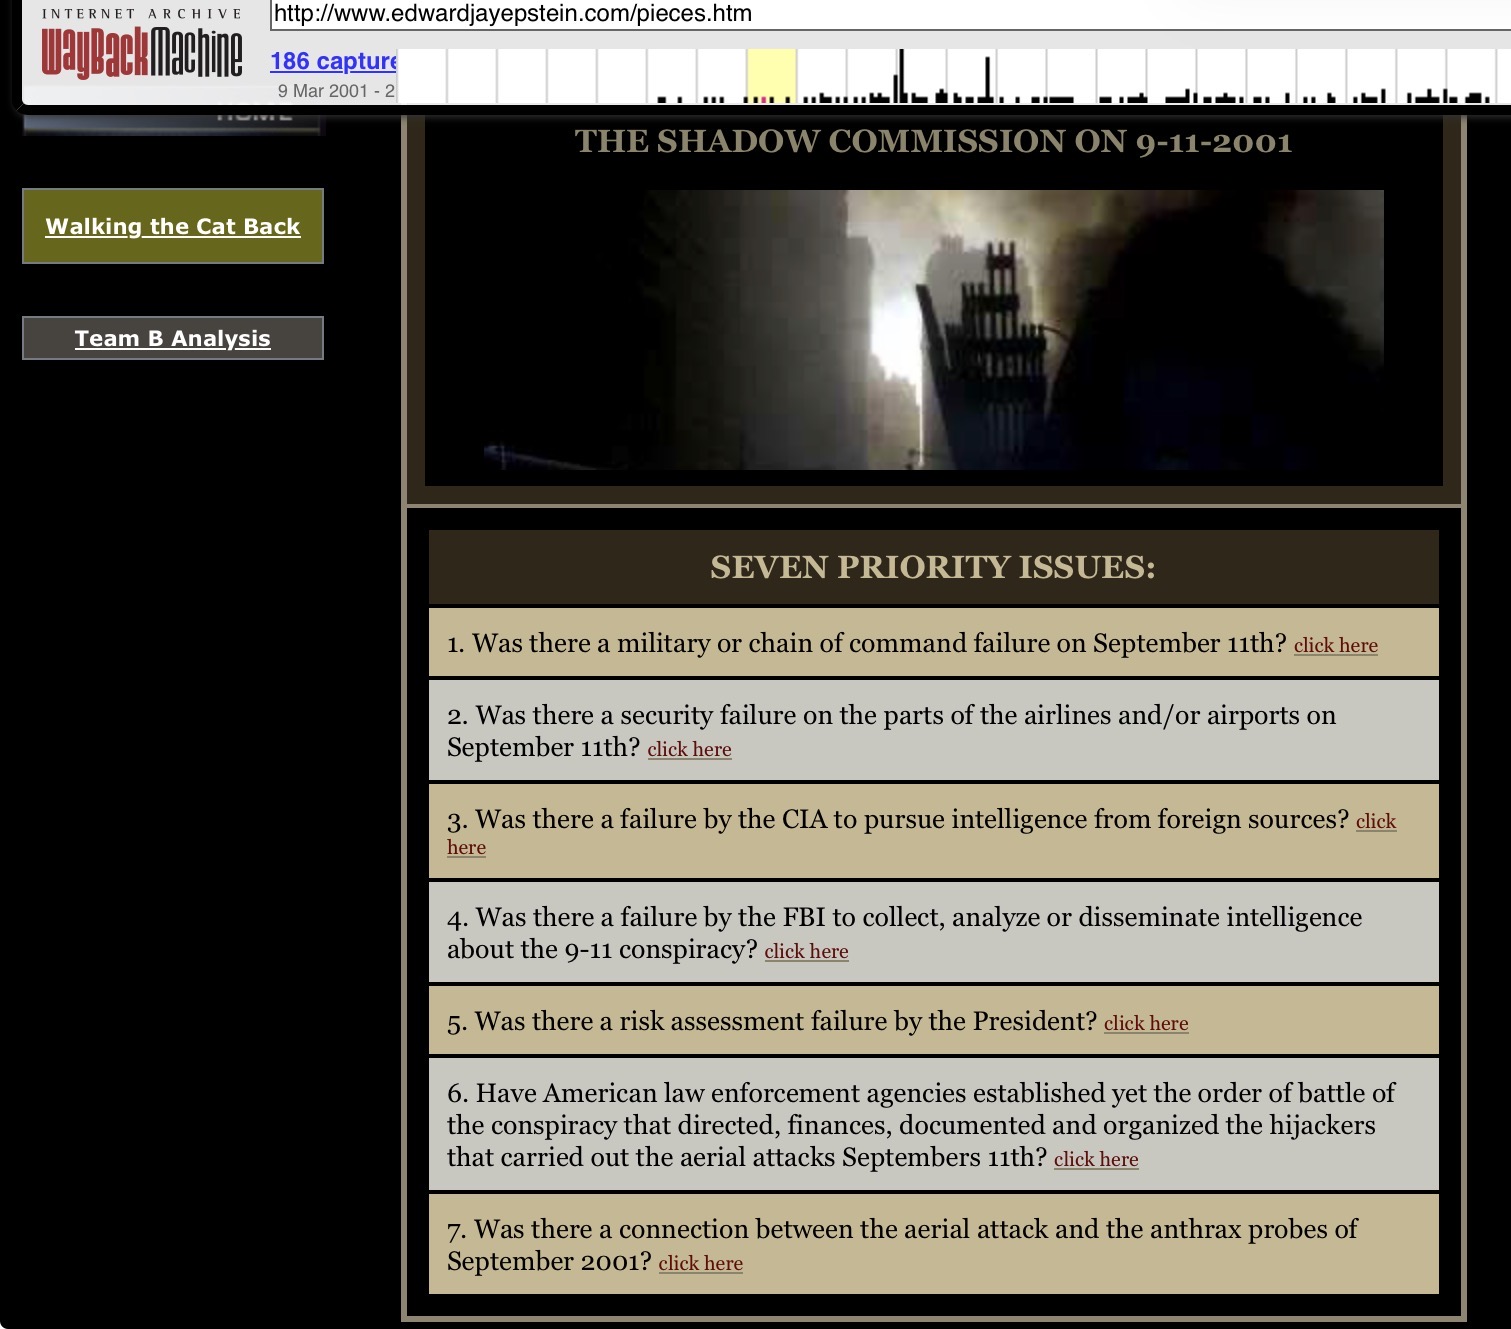Screen dimensions: 1511x1329
Task: Focus the archived URL input field
Action: (890, 14)
